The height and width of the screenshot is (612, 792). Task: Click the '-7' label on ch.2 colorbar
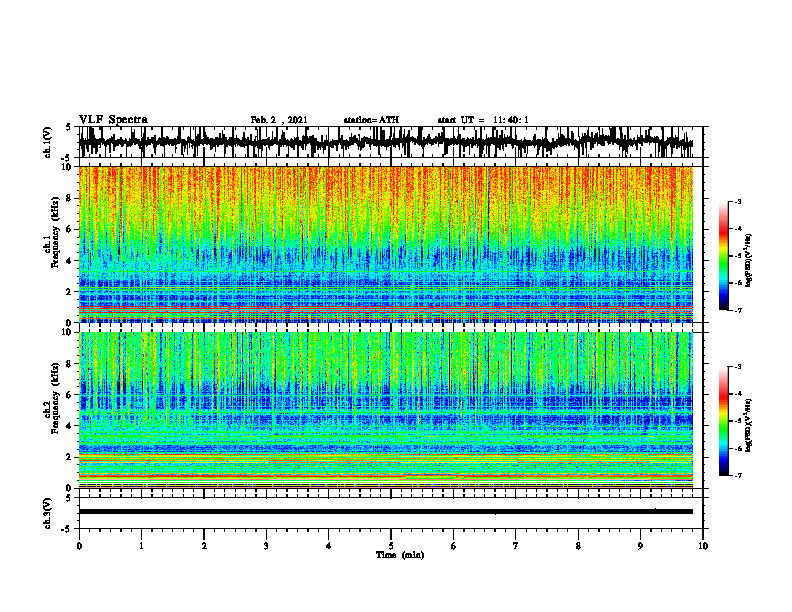[x=738, y=476]
